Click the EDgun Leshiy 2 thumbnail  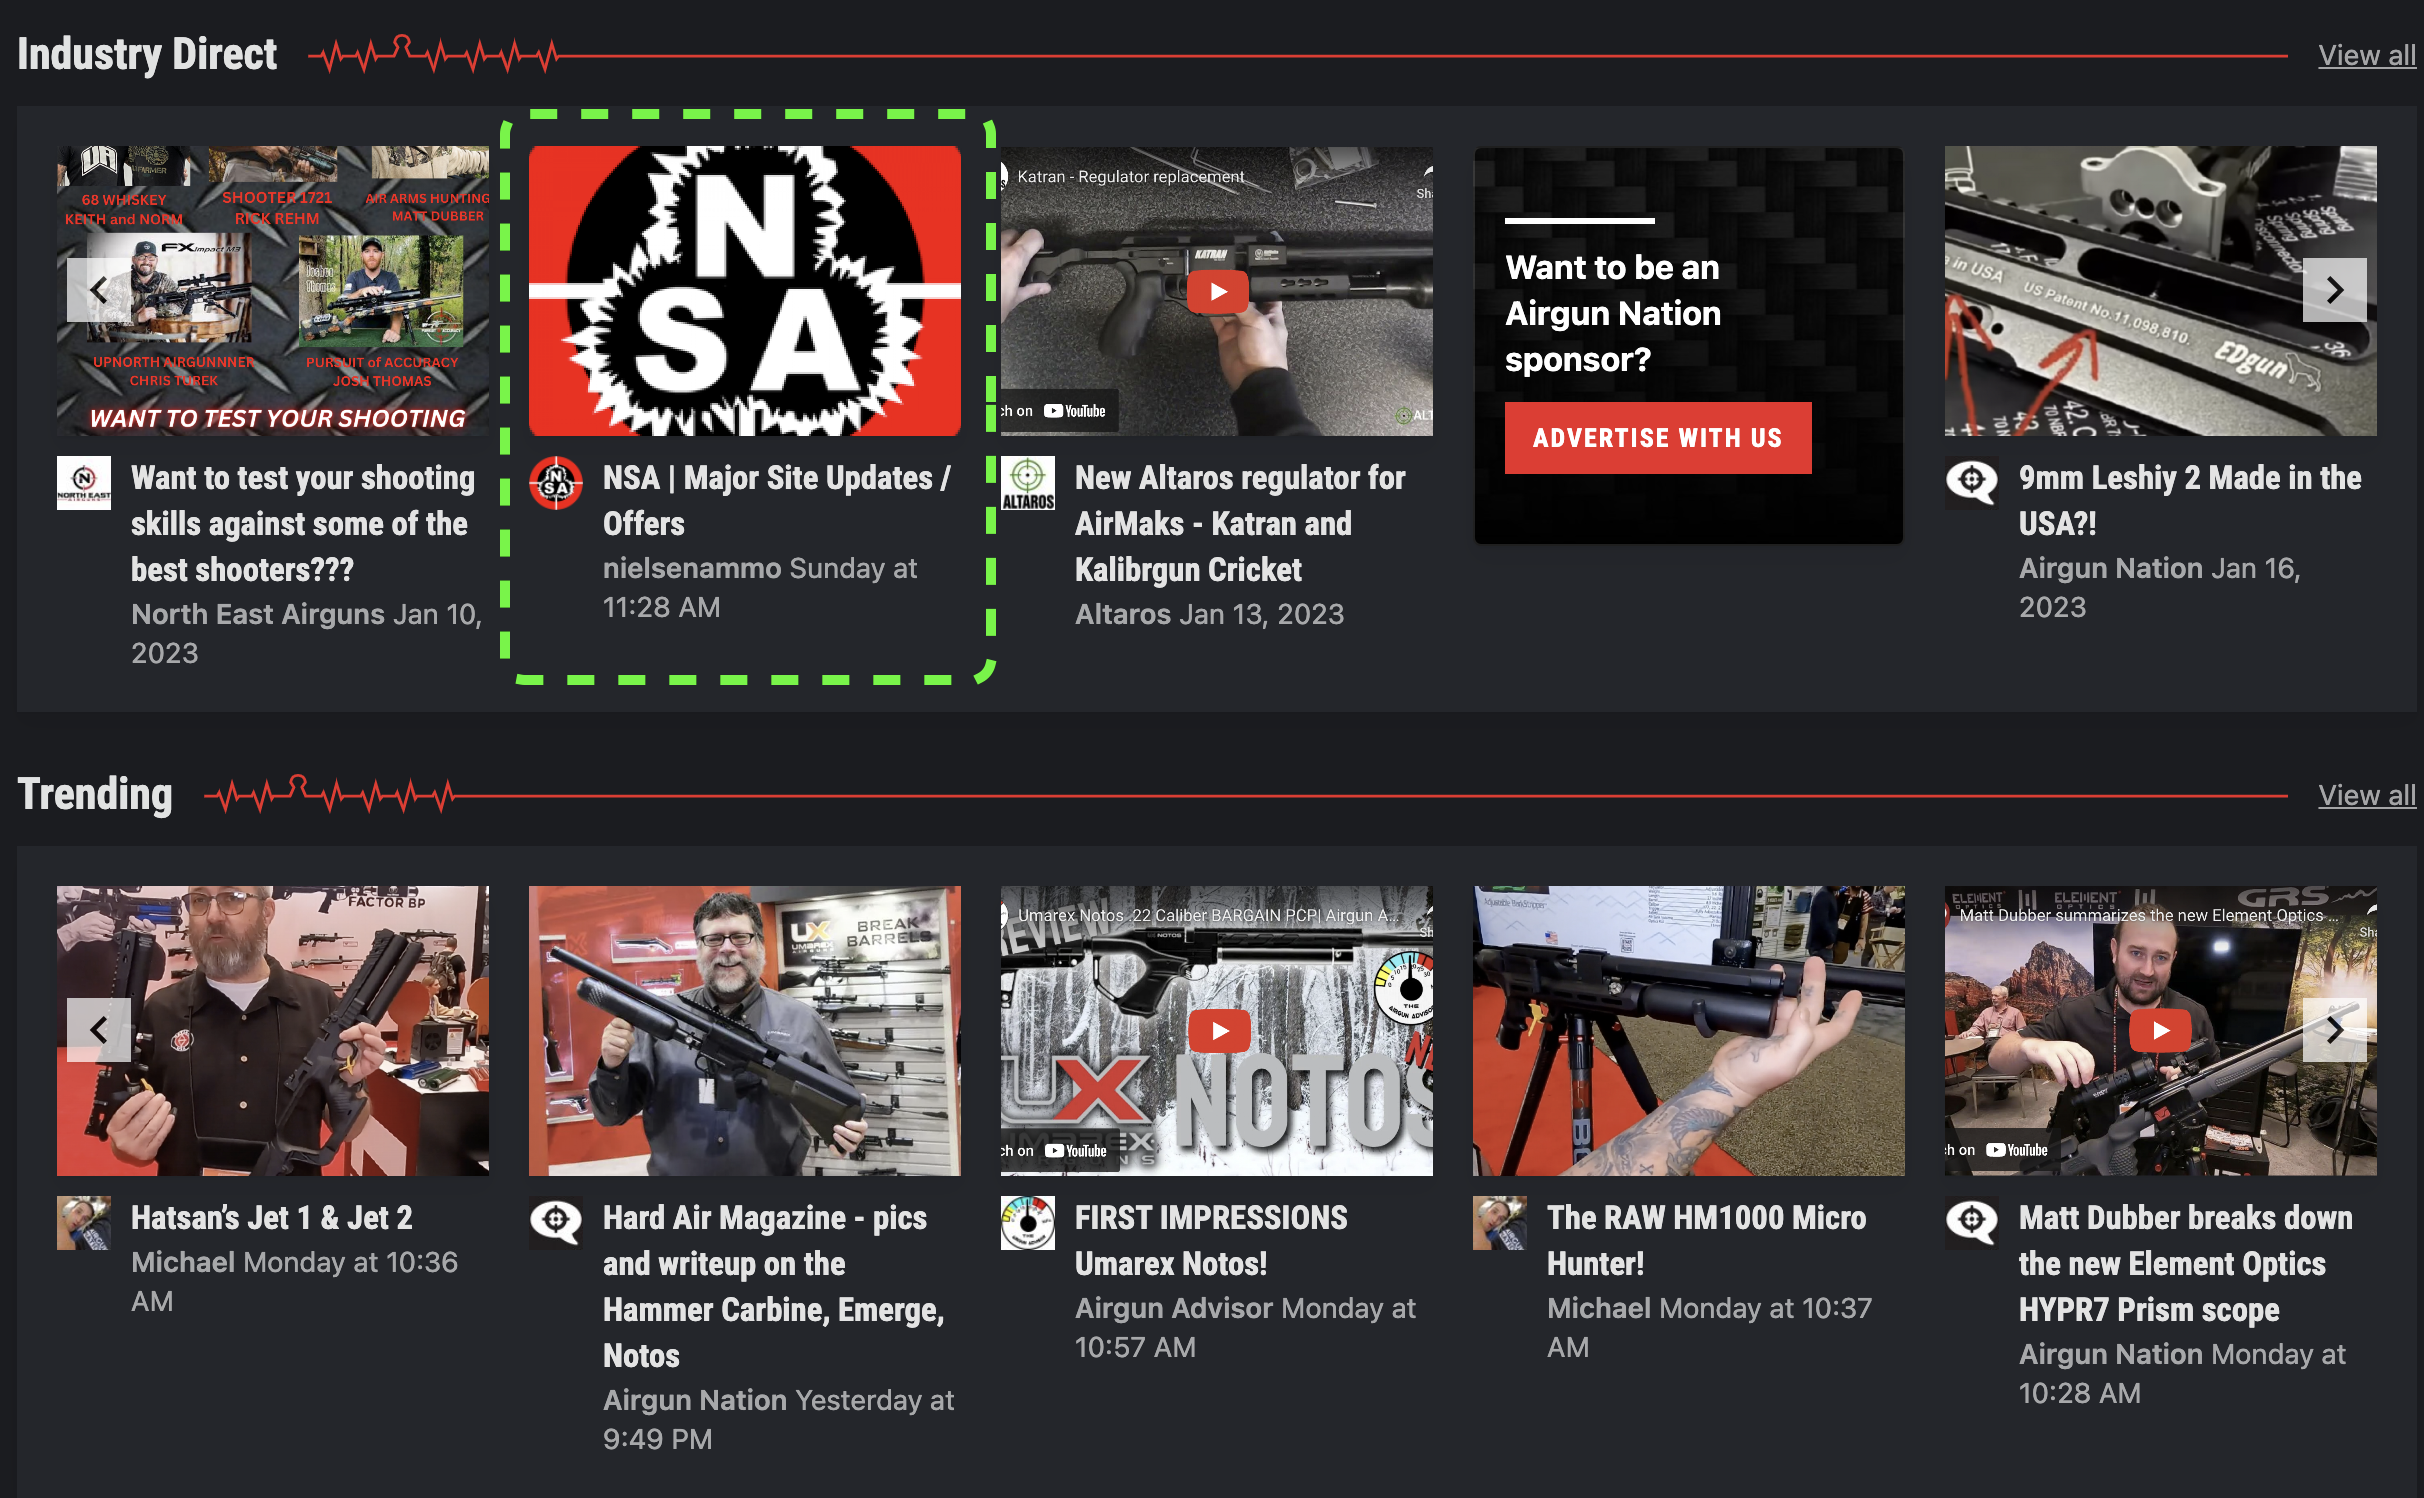2161,291
